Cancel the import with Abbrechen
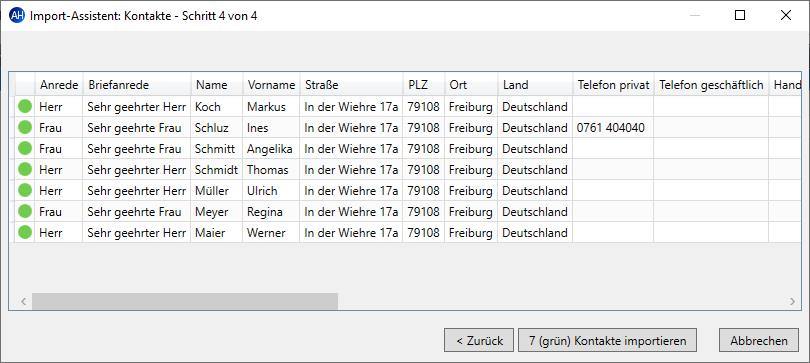 pyautogui.click(x=759, y=340)
